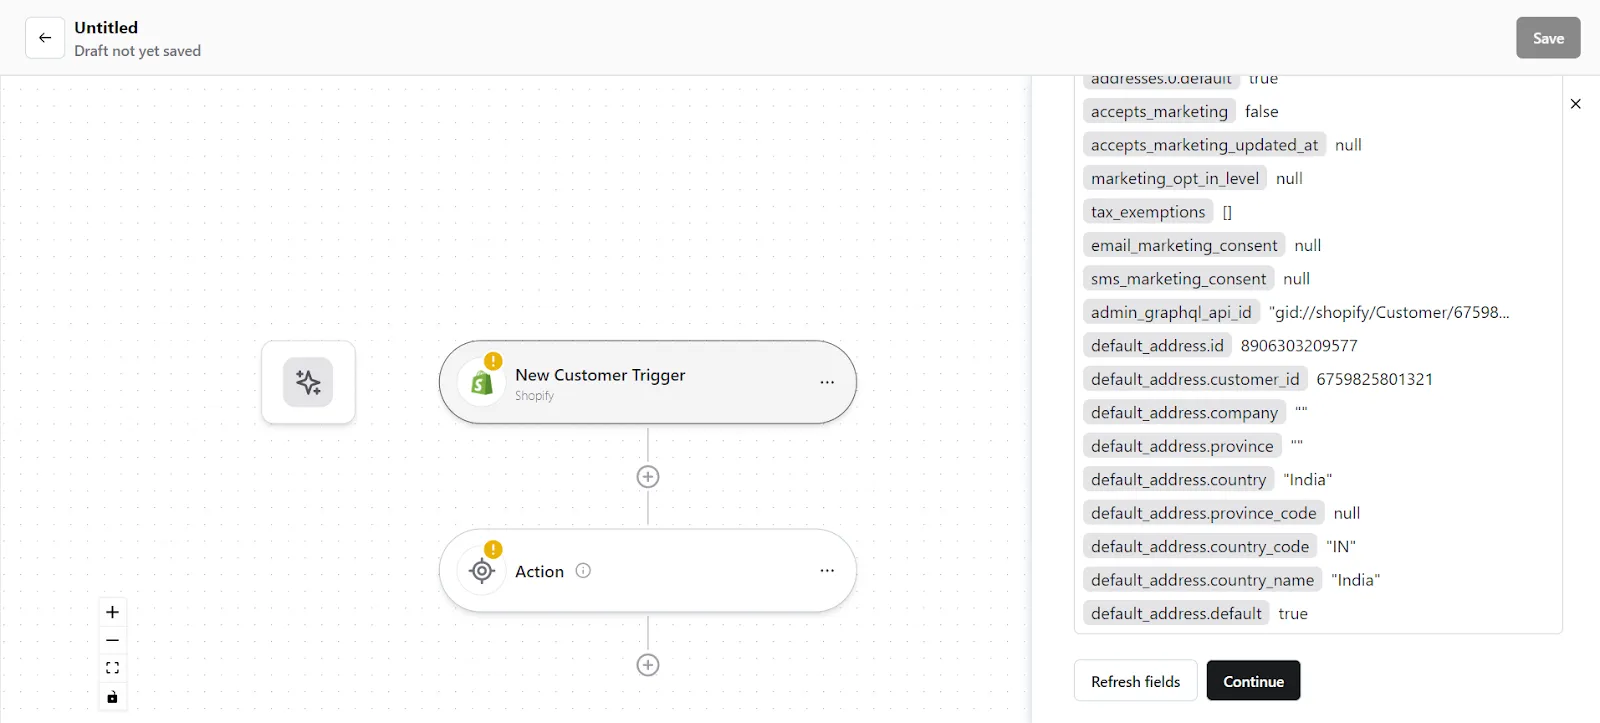Toggle the canvas lock
The image size is (1600, 723).
pyautogui.click(x=112, y=697)
